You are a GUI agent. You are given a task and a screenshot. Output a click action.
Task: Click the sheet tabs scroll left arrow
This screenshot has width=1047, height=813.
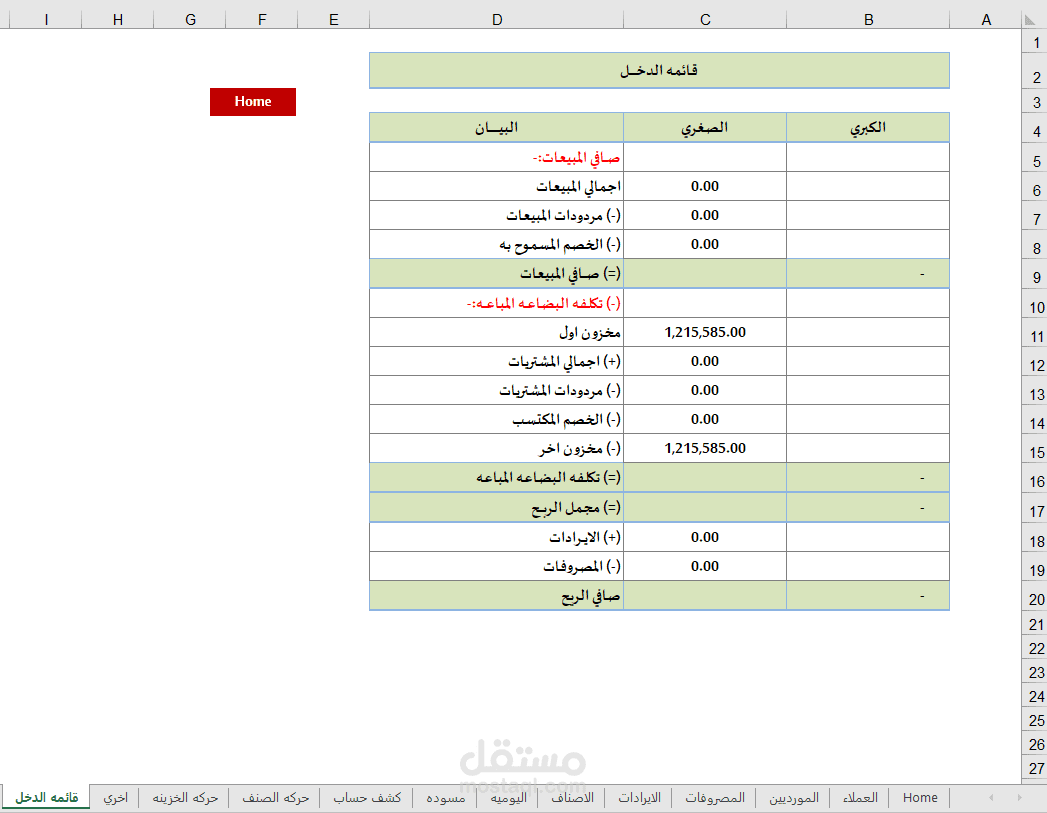pos(991,798)
